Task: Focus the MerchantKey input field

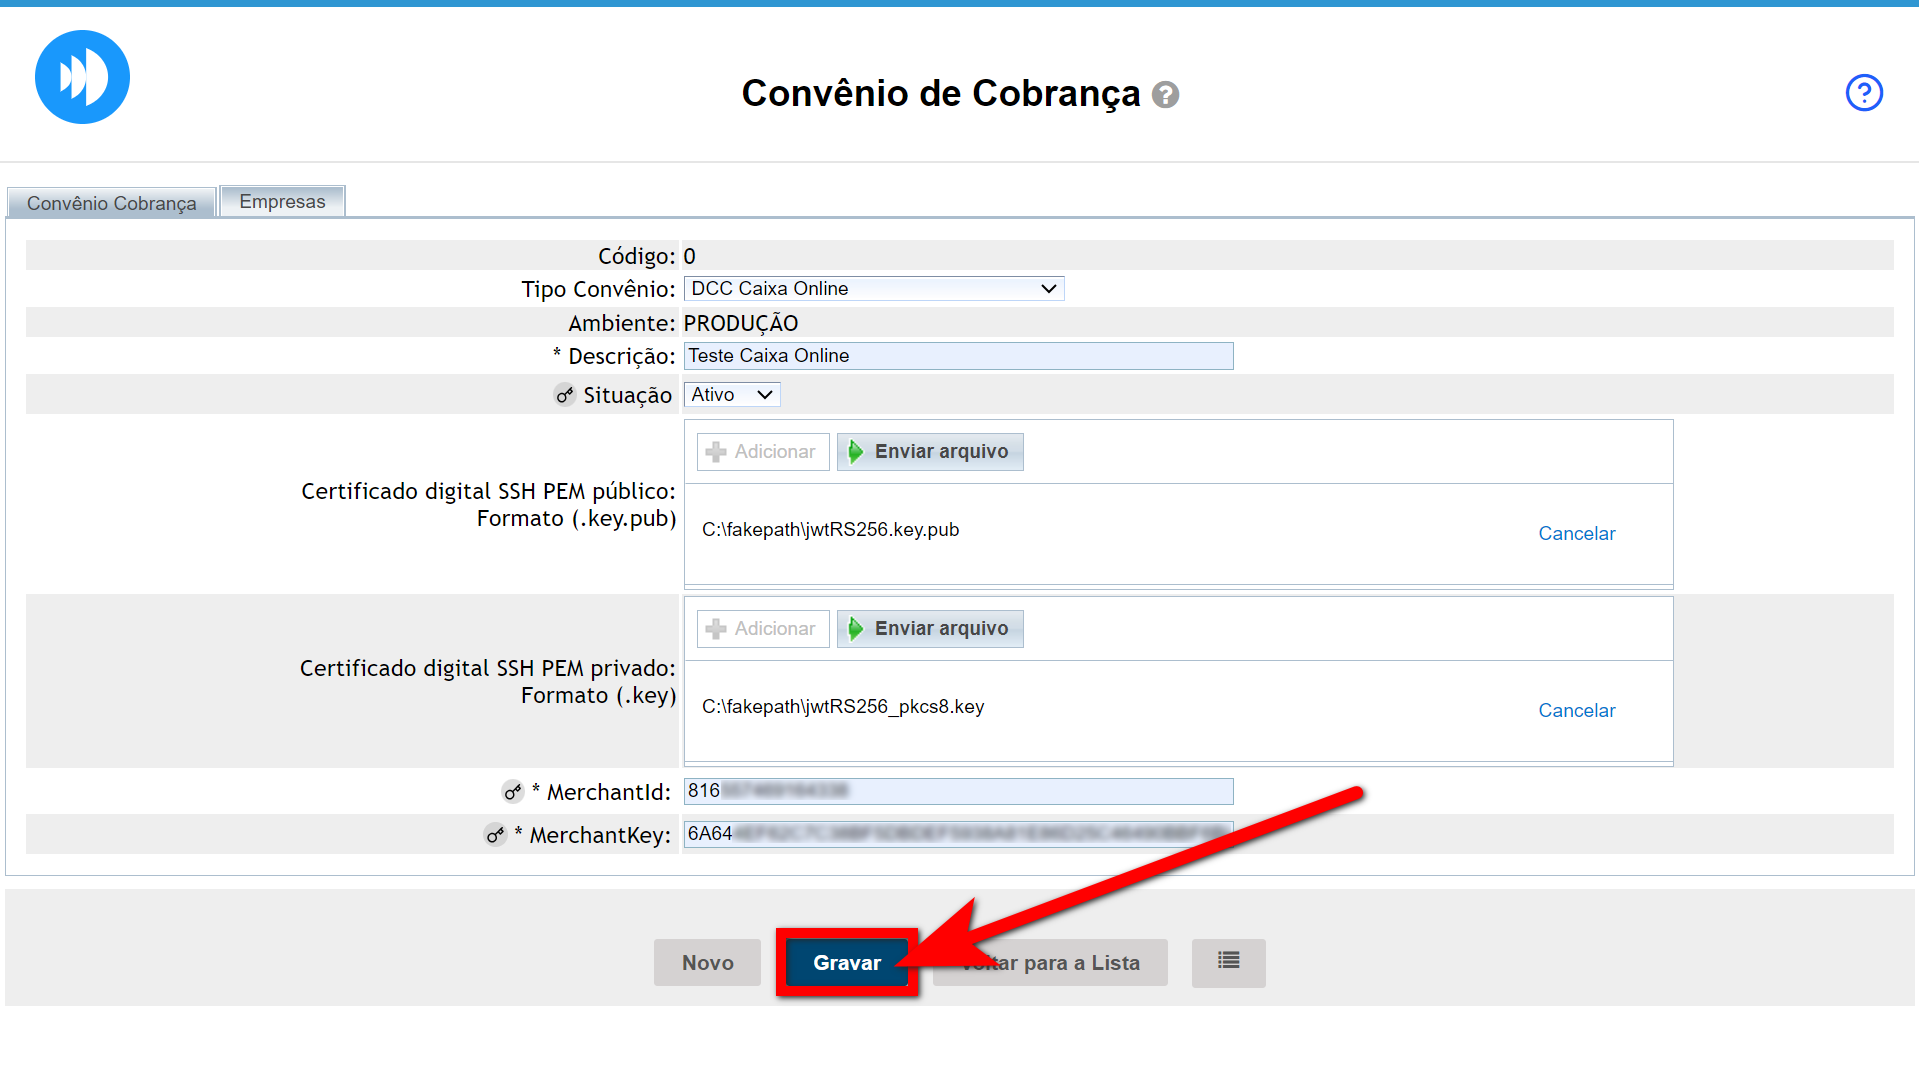Action: click(x=958, y=834)
